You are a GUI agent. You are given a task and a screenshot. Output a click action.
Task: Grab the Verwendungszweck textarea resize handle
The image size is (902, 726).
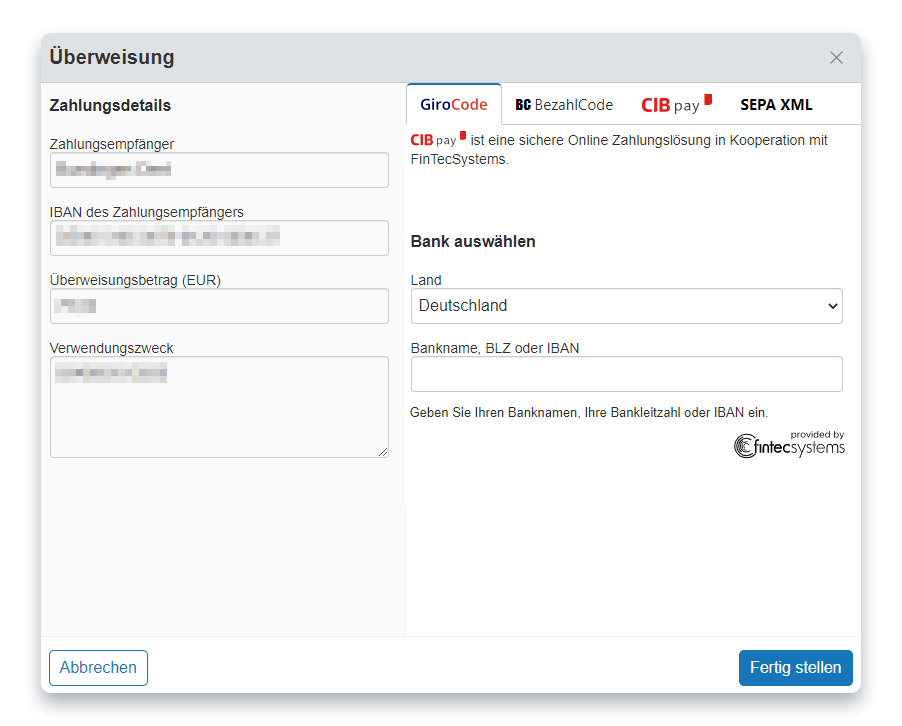click(x=383, y=452)
